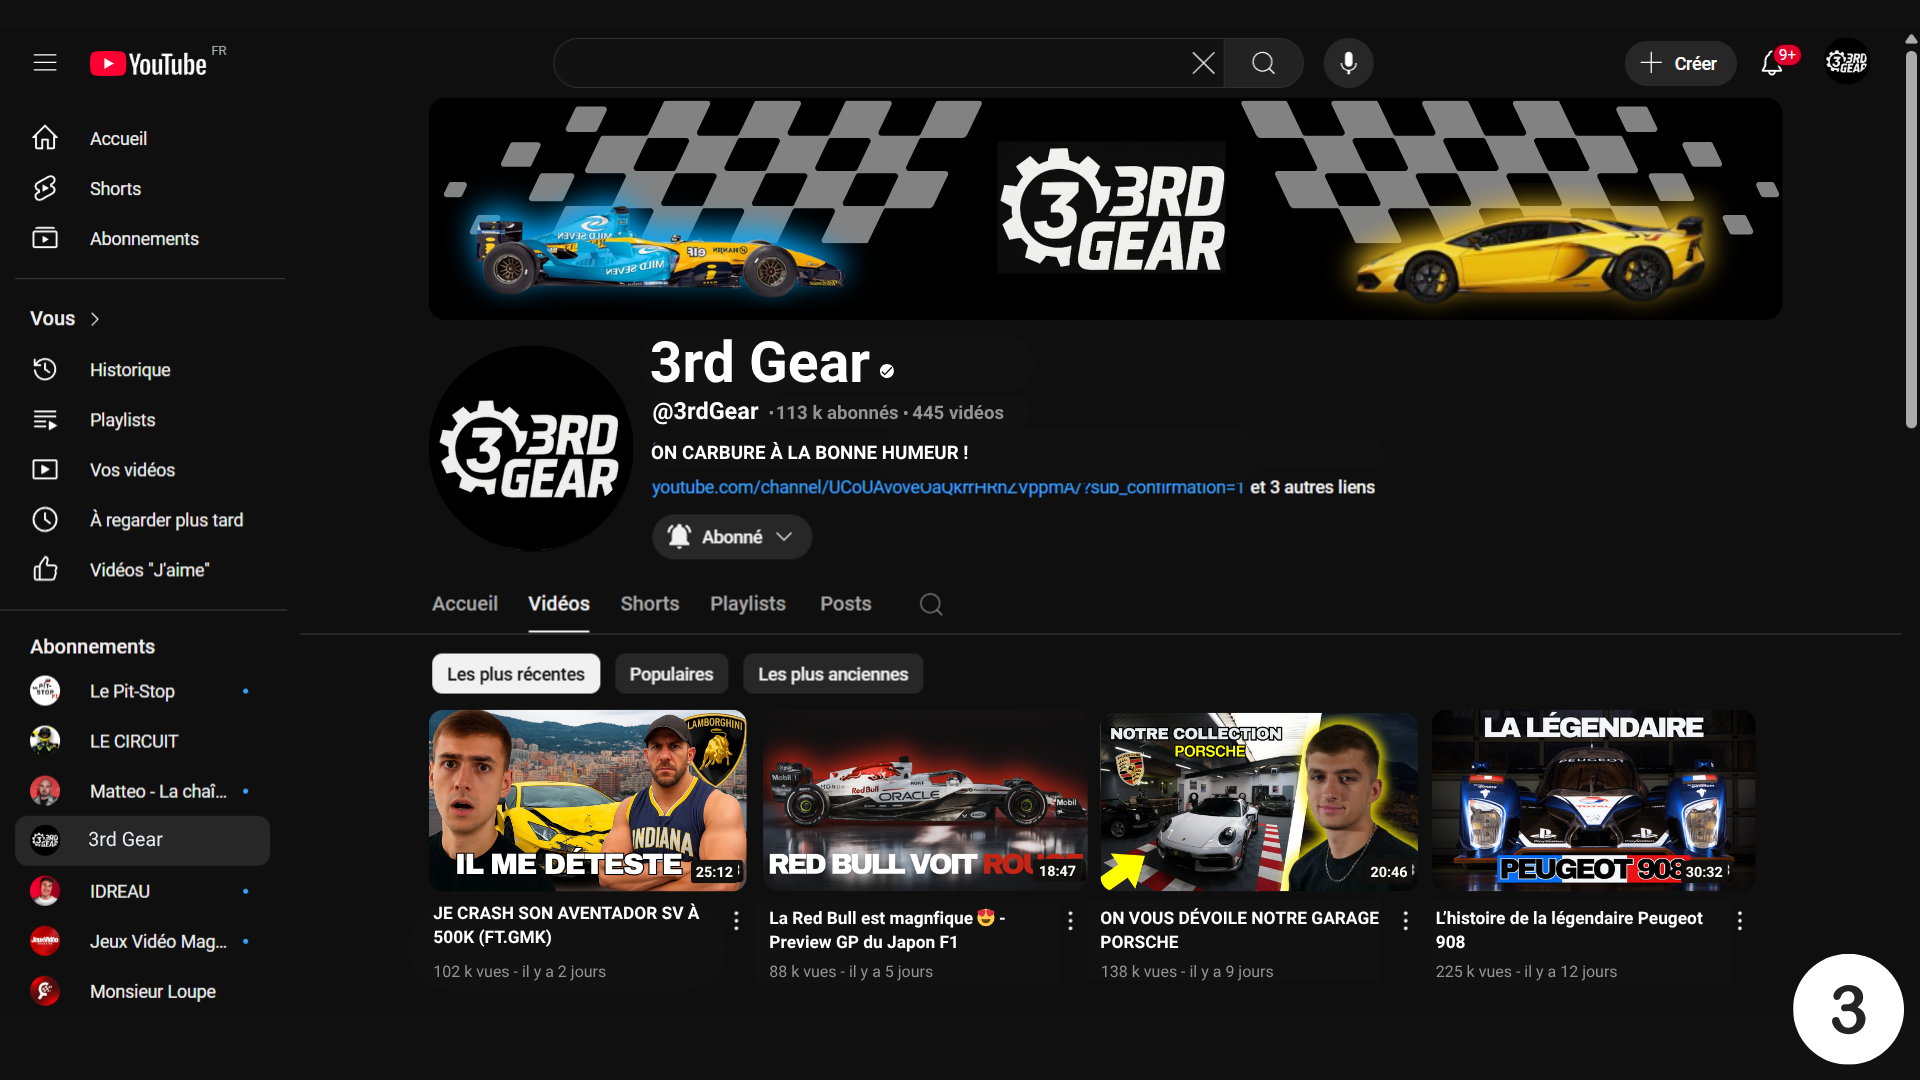The width and height of the screenshot is (1920, 1080).
Task: Open the notifications bell
Action: [1772, 63]
